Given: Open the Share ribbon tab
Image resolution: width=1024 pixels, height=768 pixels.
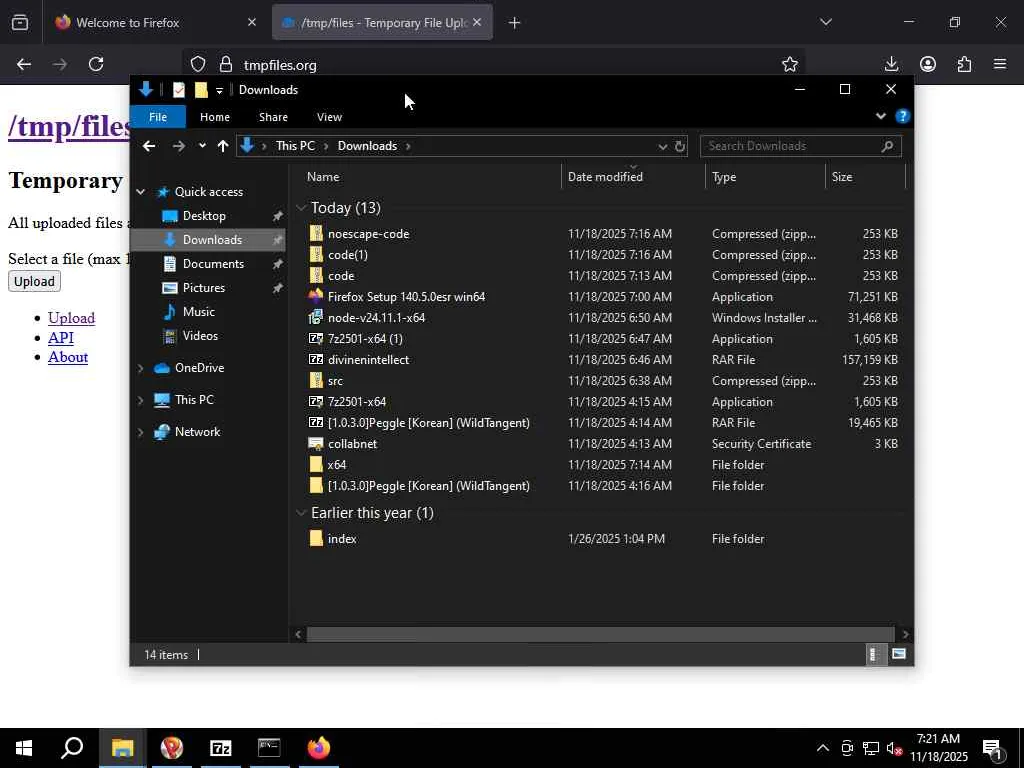Looking at the screenshot, I should click(273, 117).
